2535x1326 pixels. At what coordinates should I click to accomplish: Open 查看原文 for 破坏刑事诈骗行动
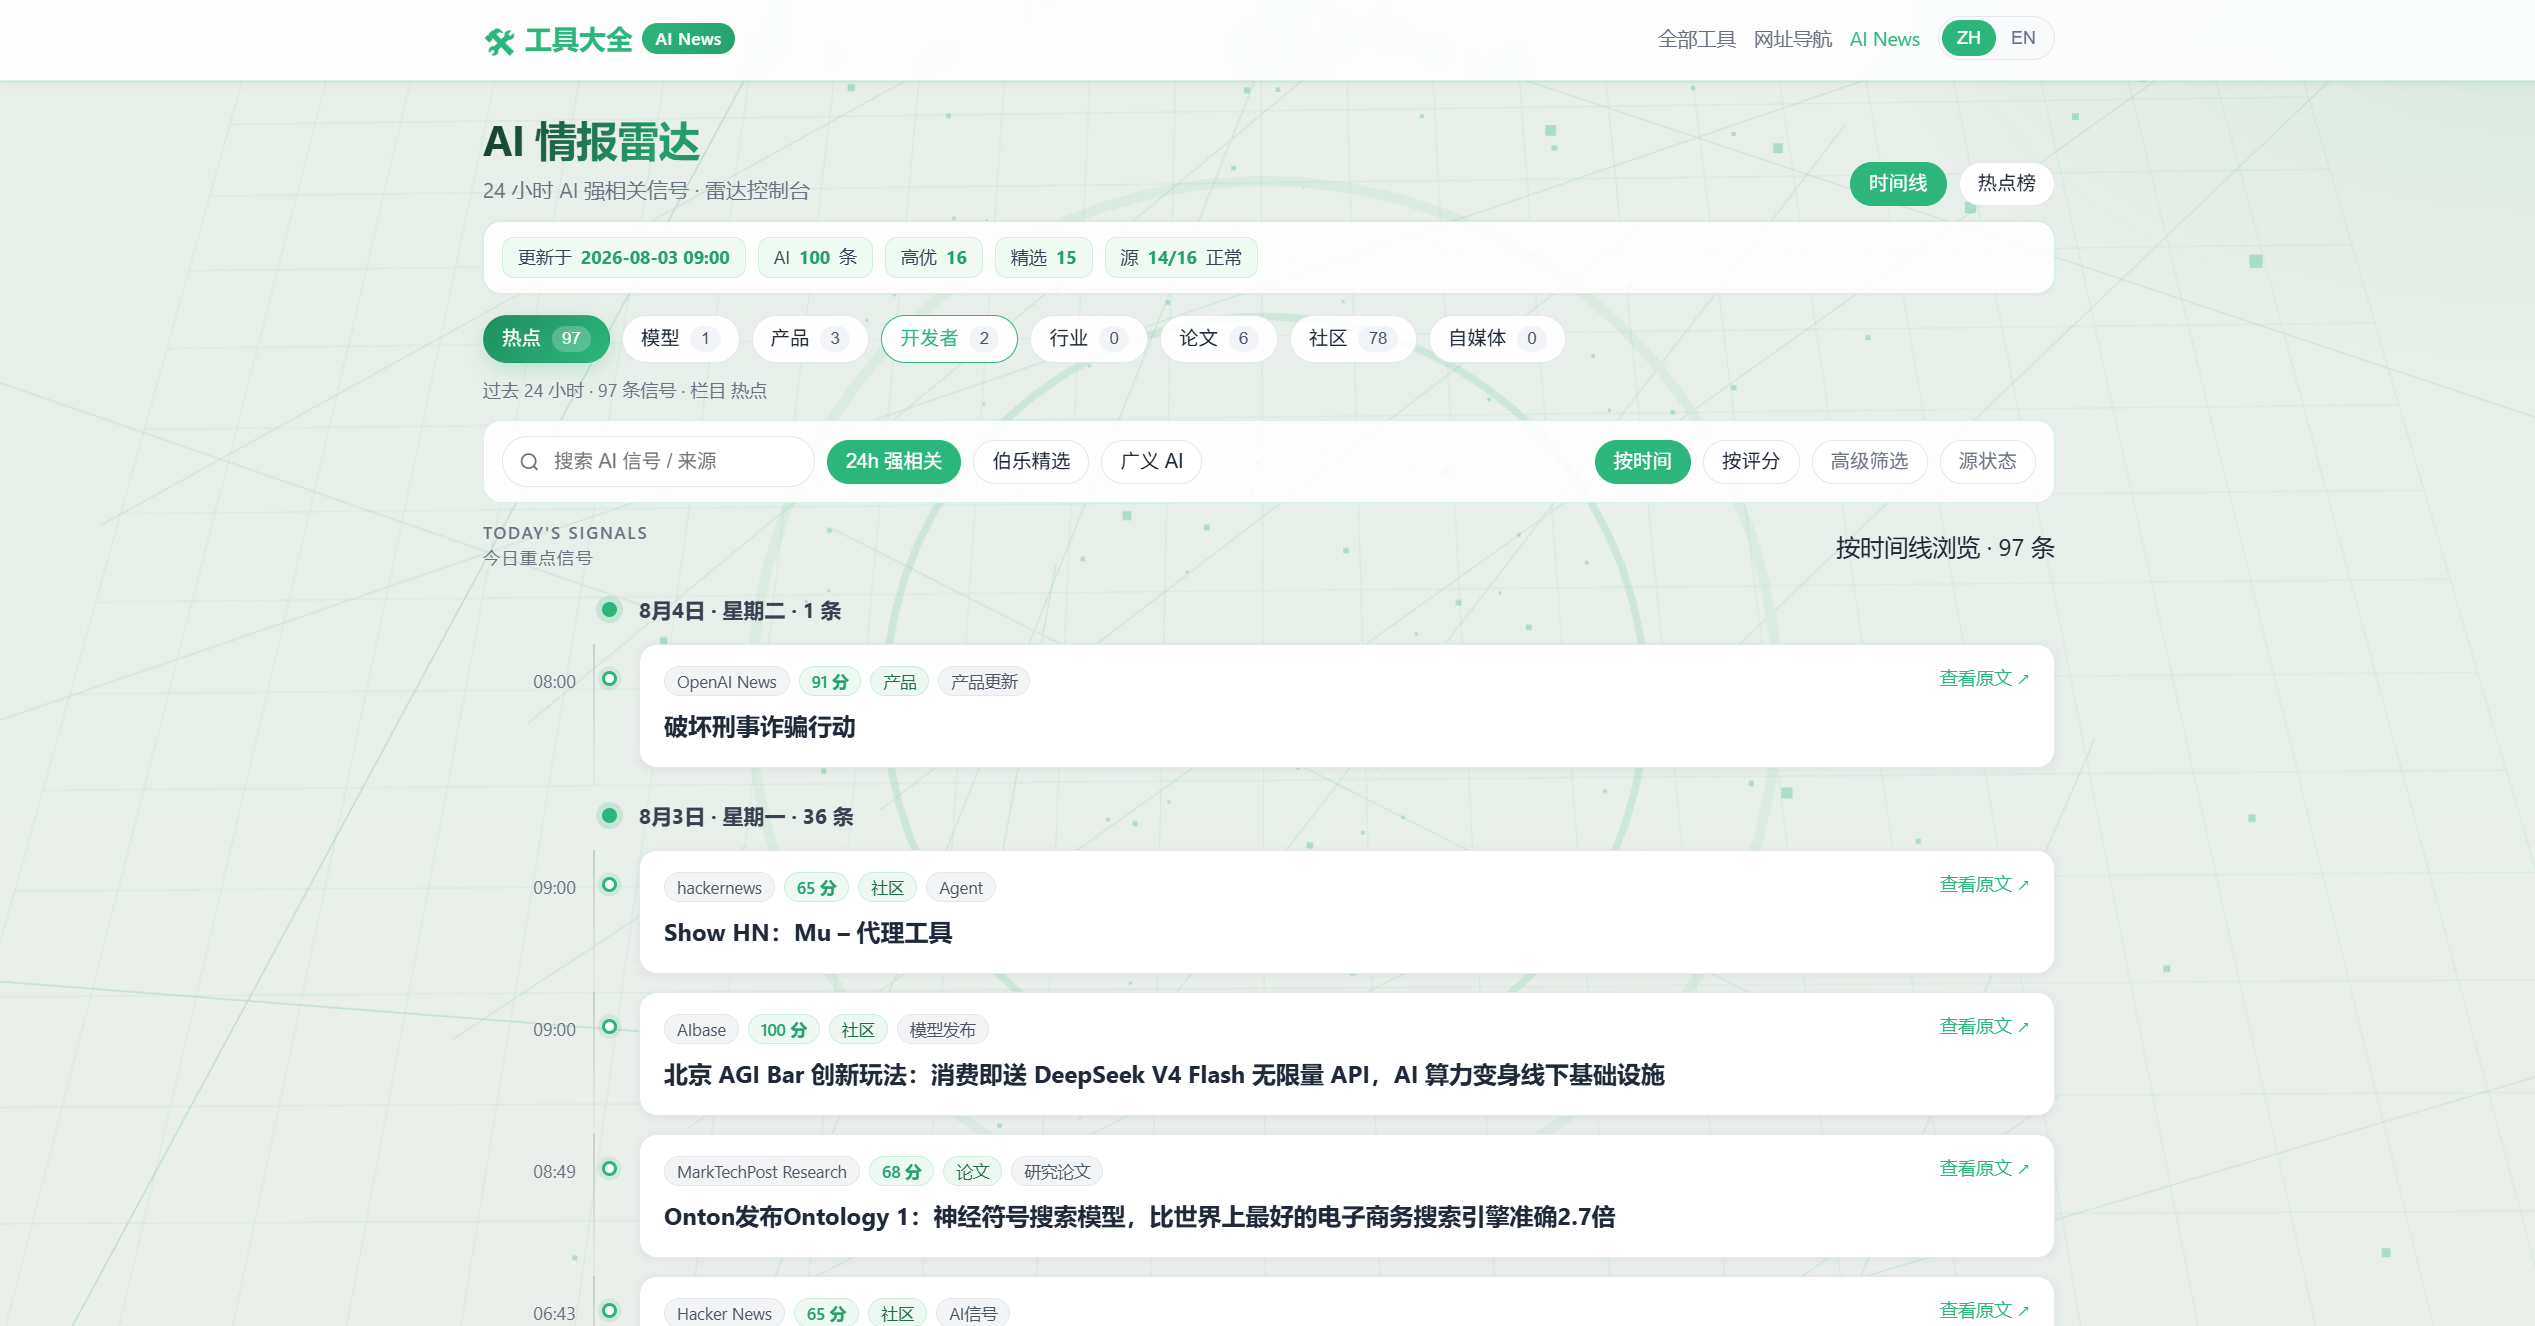pos(1984,679)
